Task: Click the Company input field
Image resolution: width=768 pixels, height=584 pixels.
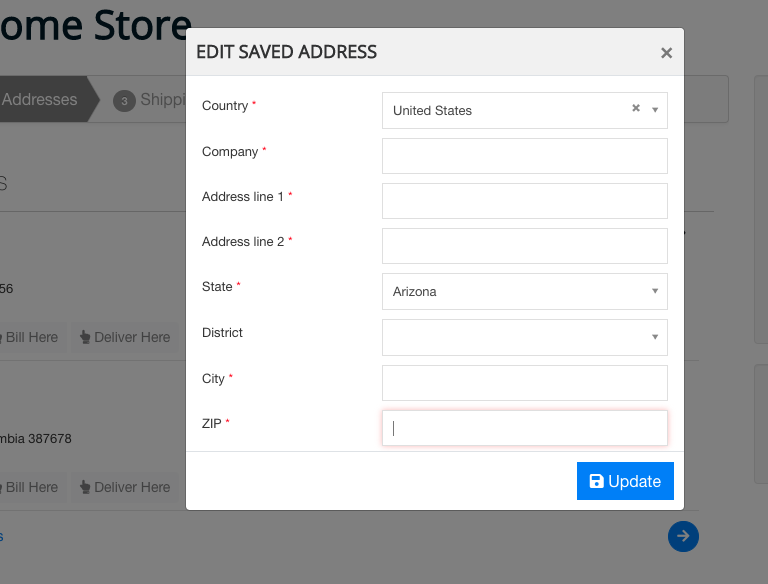Action: (x=525, y=156)
